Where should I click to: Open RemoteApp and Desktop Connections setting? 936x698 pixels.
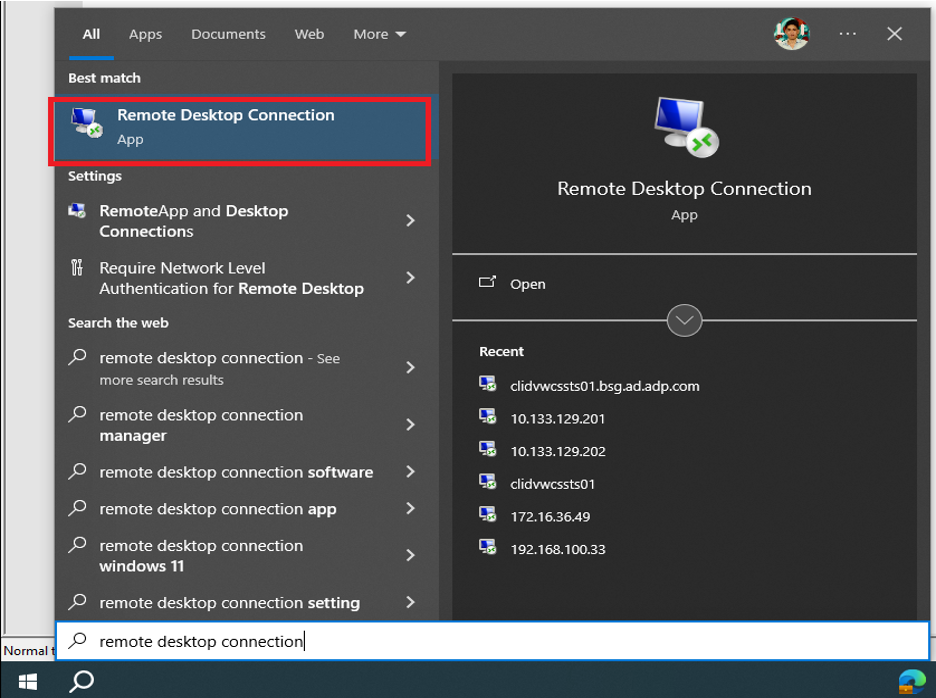click(247, 221)
